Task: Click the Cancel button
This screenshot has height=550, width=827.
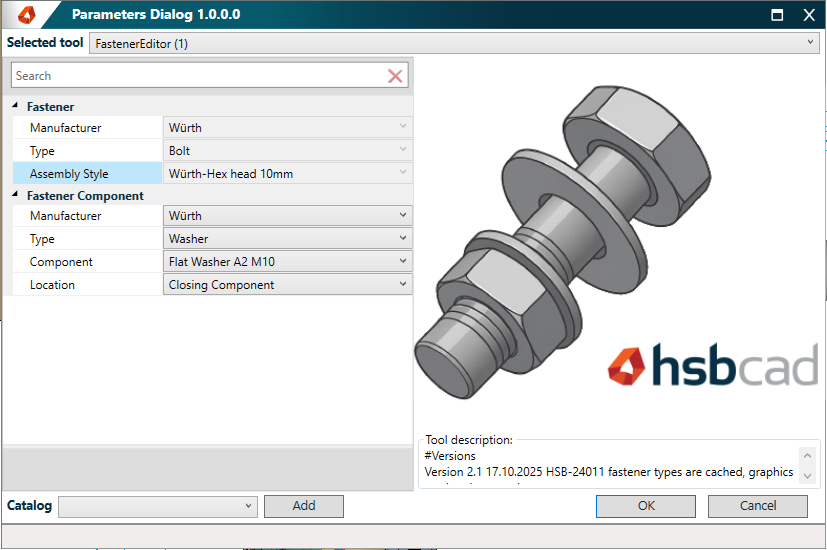Action: tap(757, 506)
